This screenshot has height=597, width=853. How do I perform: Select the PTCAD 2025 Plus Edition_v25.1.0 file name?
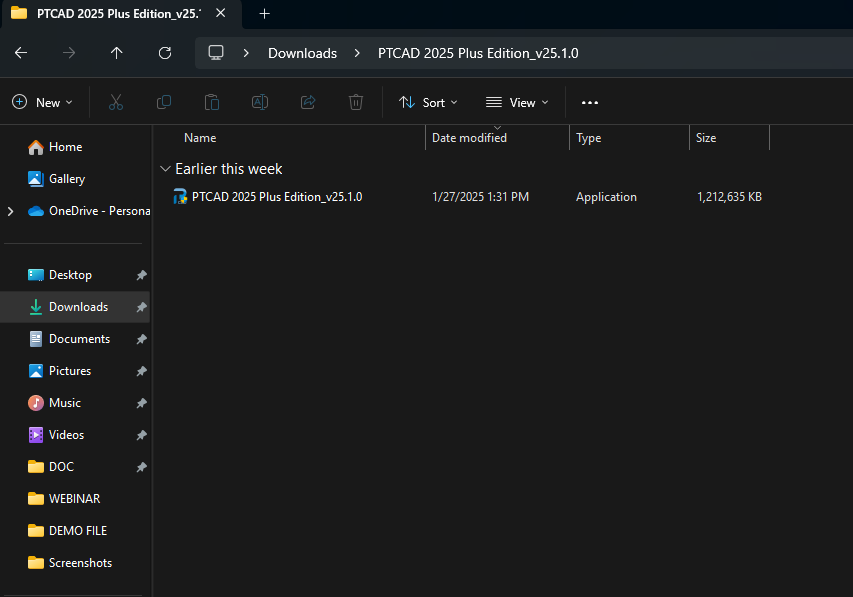277,196
